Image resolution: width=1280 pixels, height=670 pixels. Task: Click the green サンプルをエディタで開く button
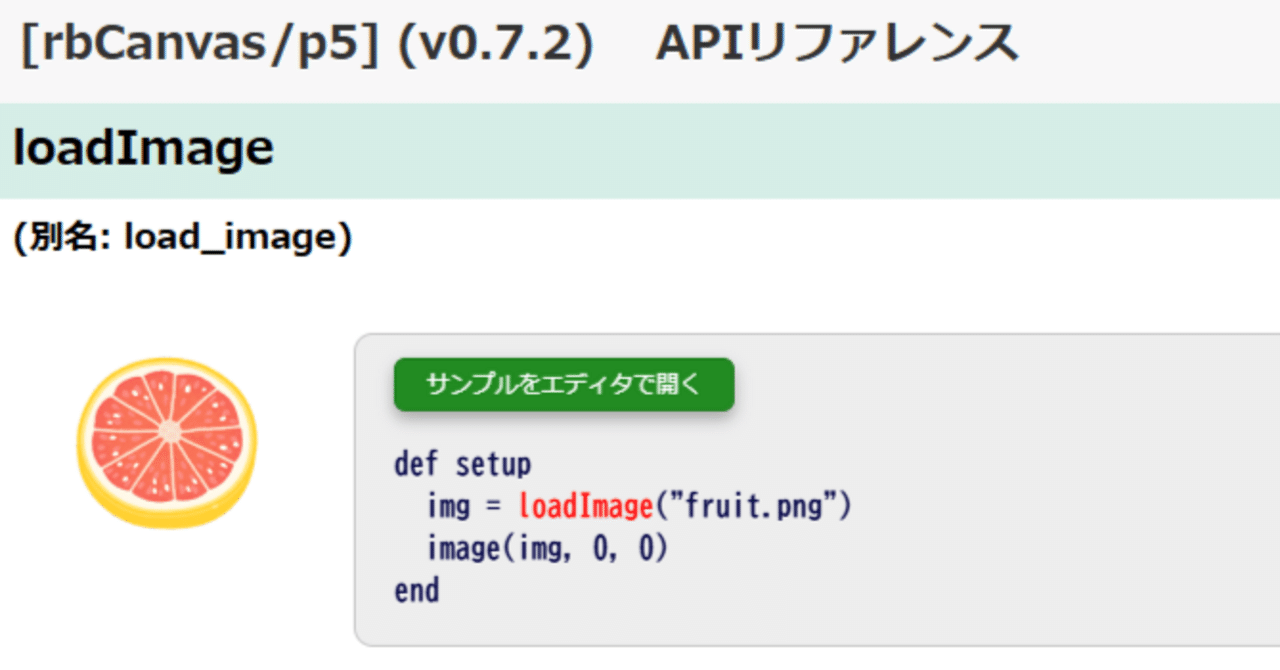coord(564,385)
